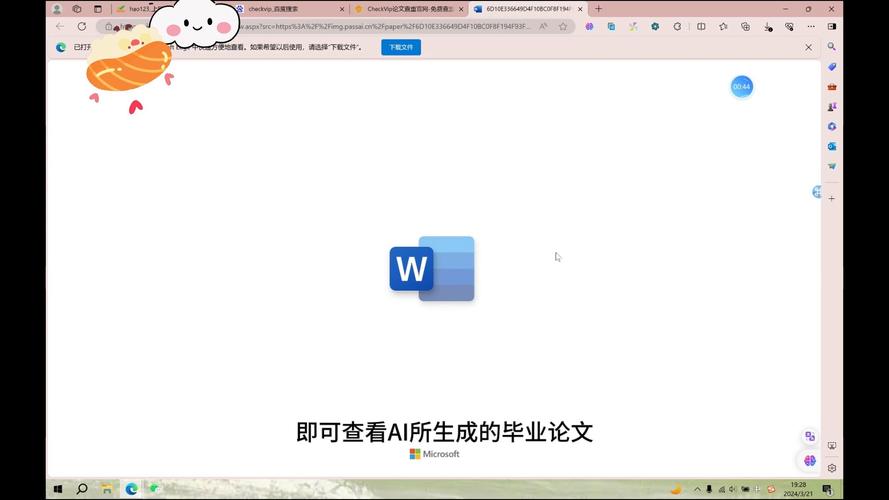Image resolution: width=889 pixels, height=500 pixels.
Task: Open sidebar screen cast icon at bottom
Action: pos(832,446)
